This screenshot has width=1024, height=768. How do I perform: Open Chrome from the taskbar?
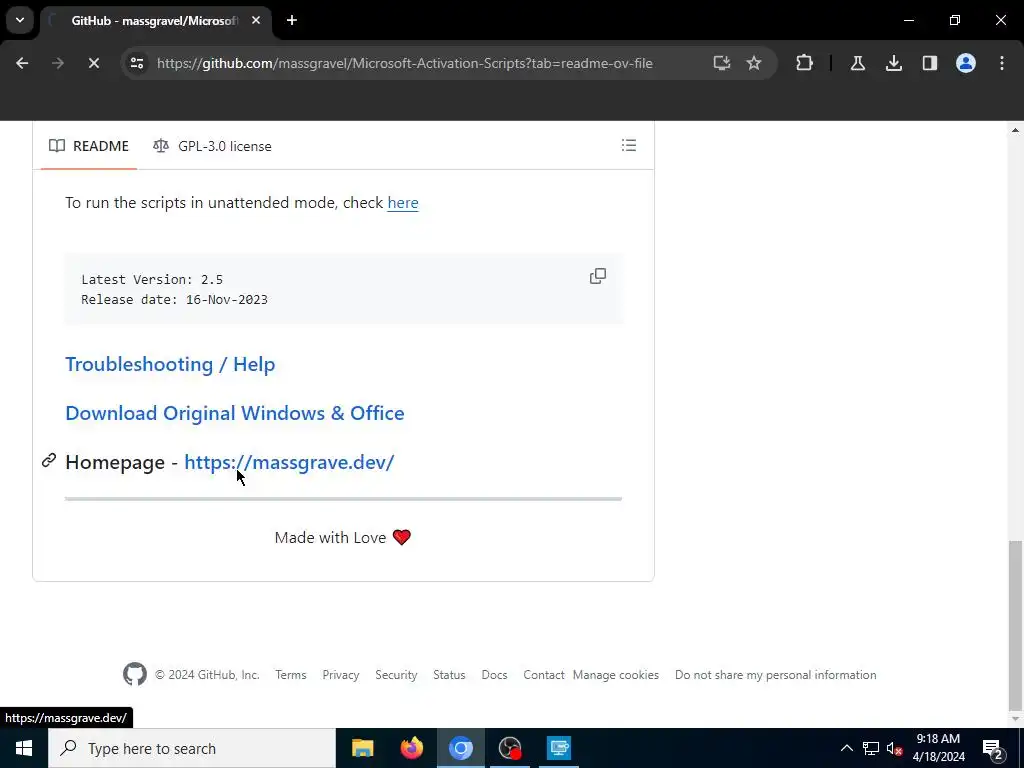pos(460,748)
